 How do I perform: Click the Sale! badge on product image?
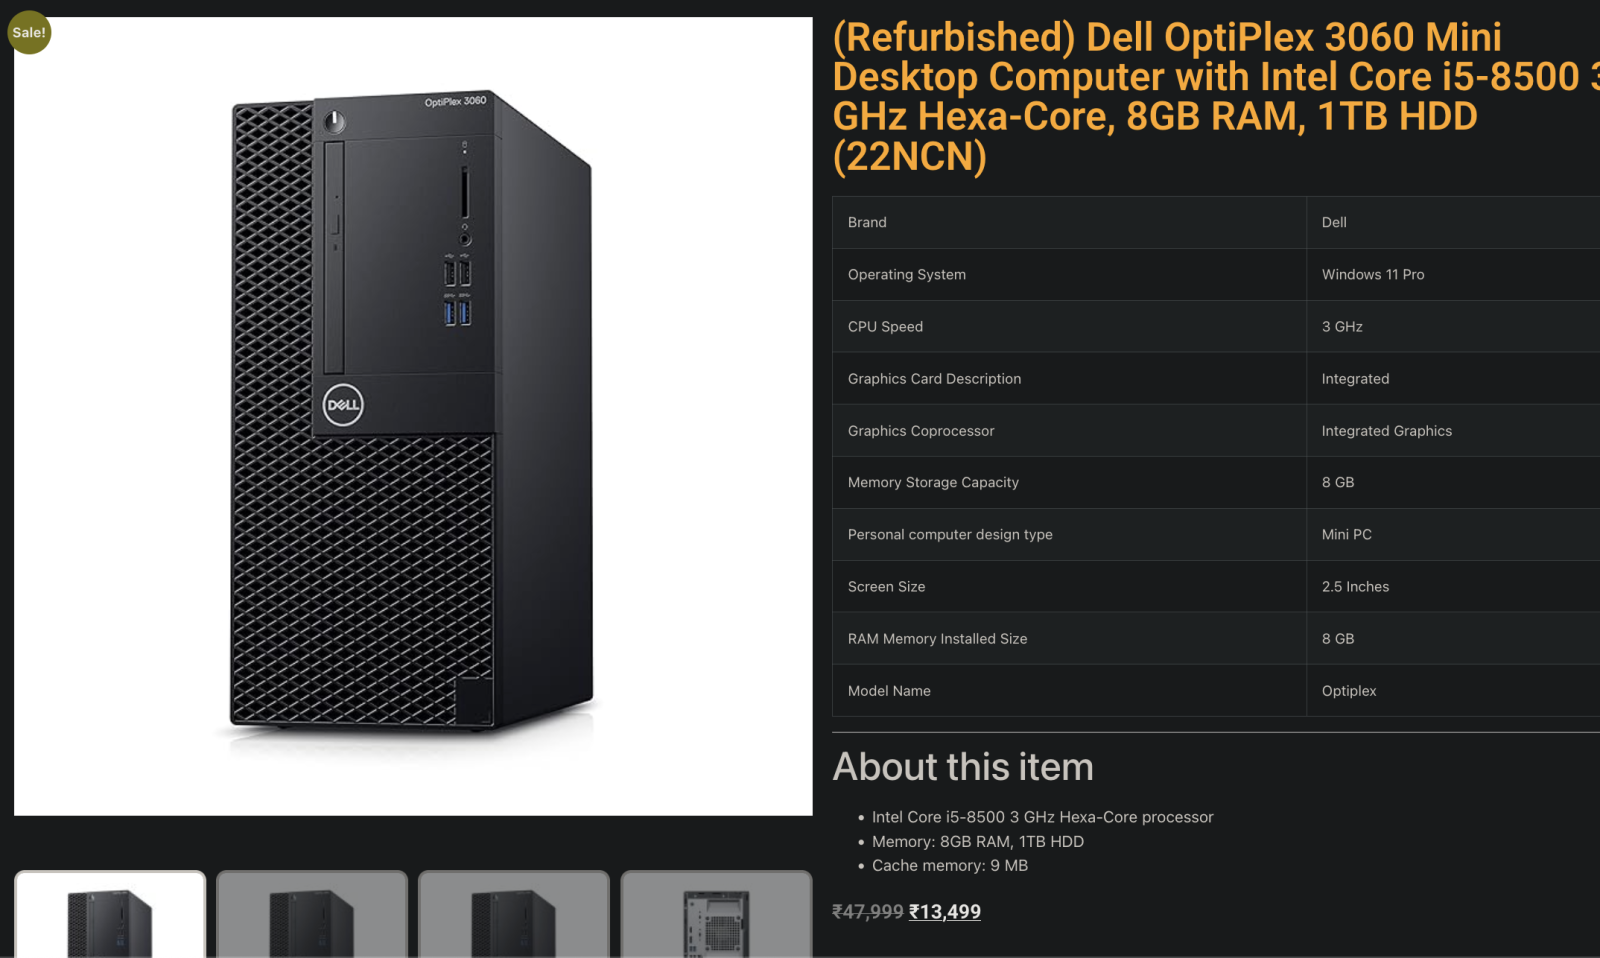[29, 32]
